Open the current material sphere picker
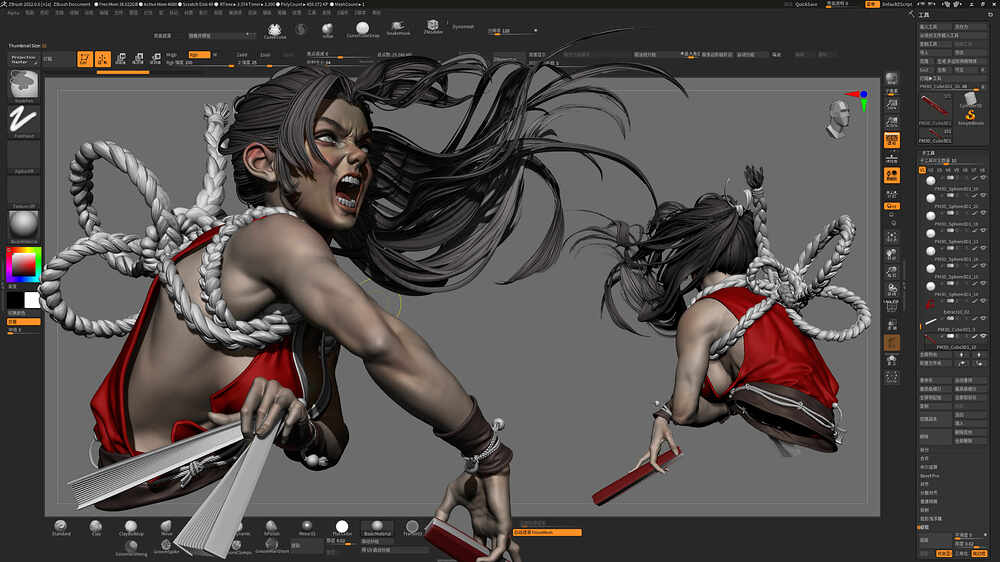 24,226
